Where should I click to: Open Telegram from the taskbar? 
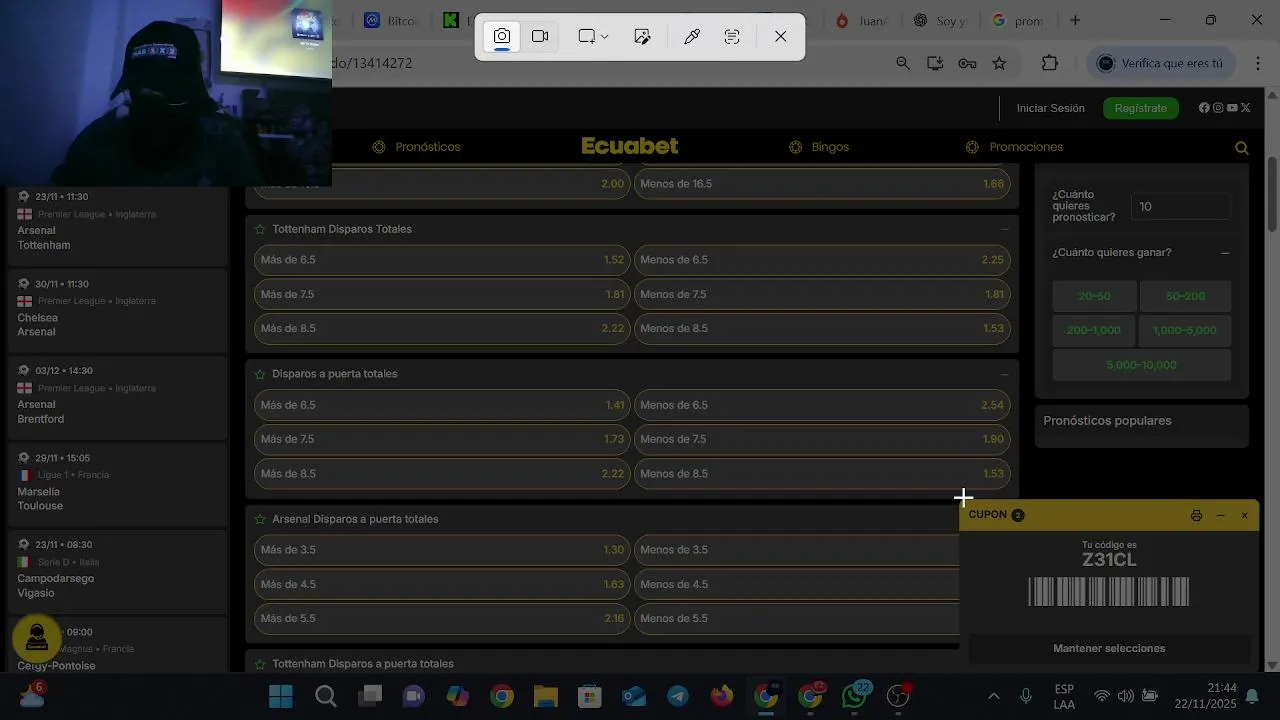pos(678,696)
